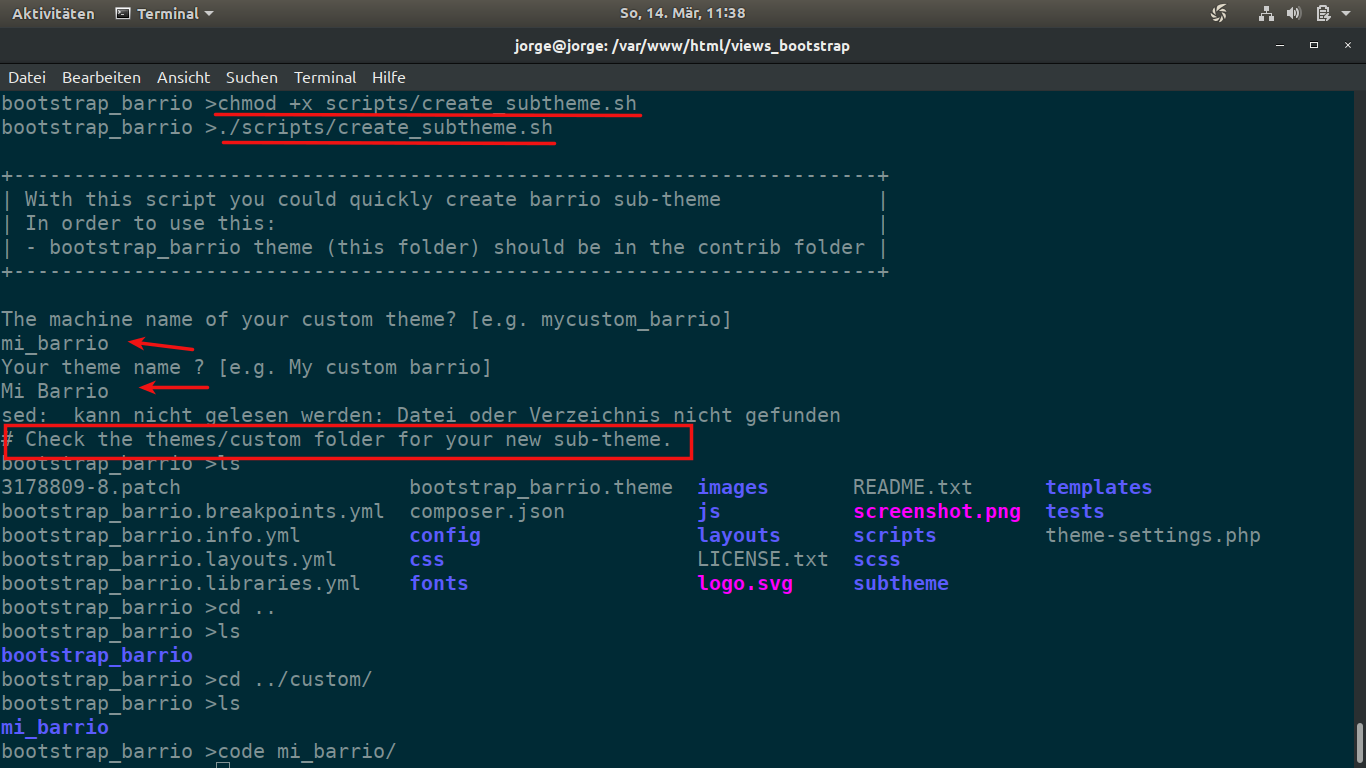Click the tests directory name
Image resolution: width=1366 pixels, height=768 pixels.
1075,511
